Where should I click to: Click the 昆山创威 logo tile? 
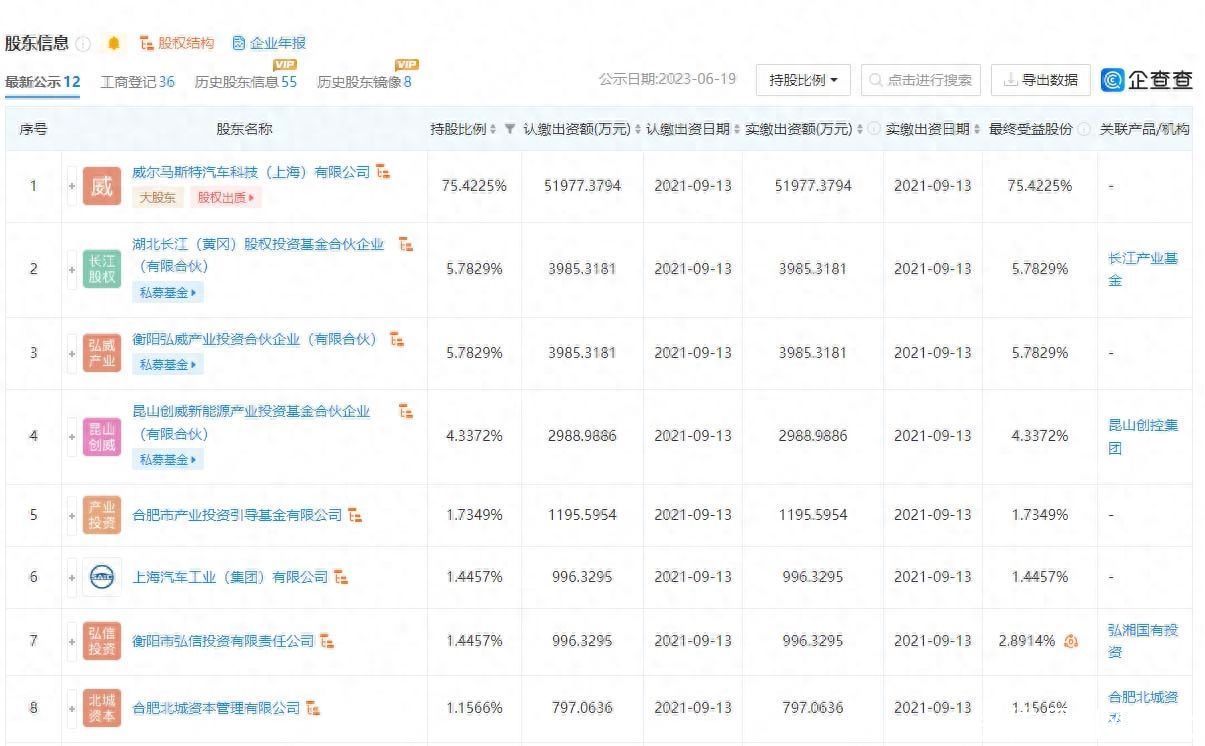(102, 436)
